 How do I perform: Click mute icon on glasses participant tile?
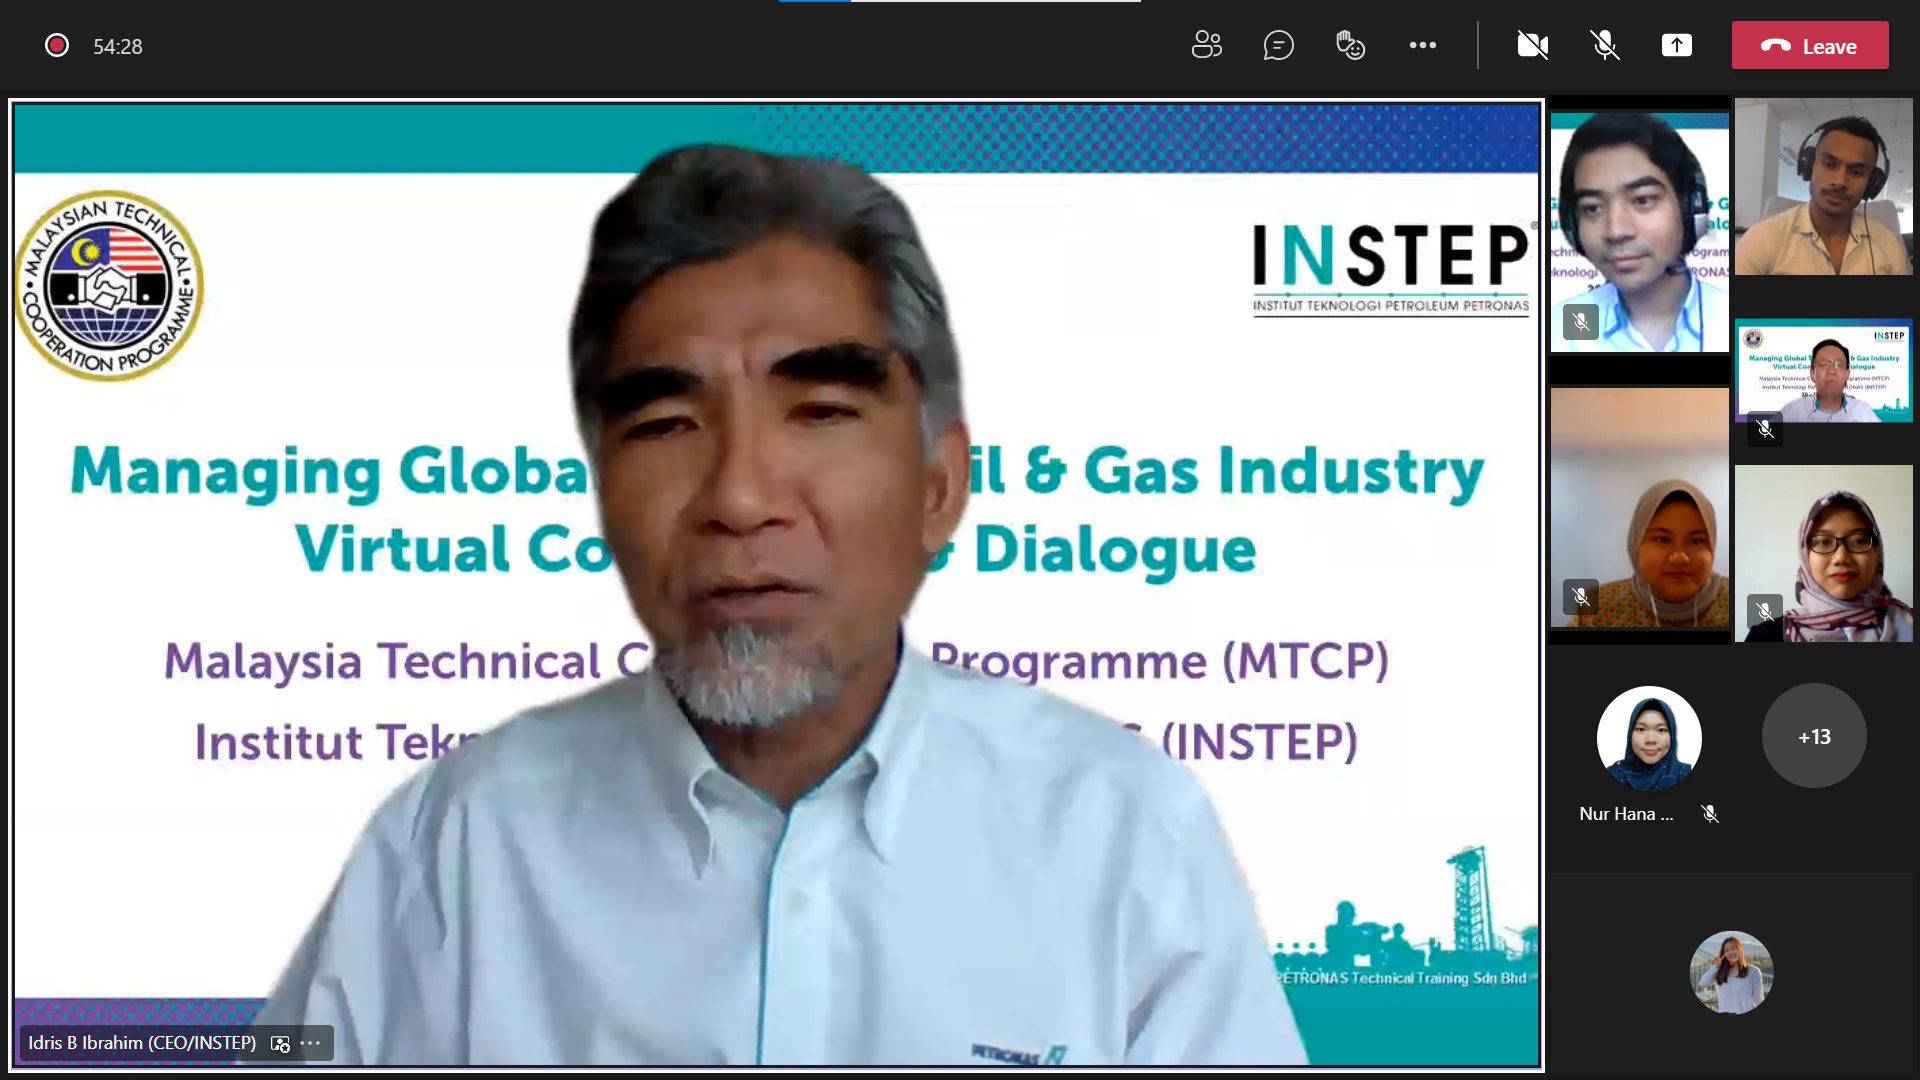coord(1765,610)
